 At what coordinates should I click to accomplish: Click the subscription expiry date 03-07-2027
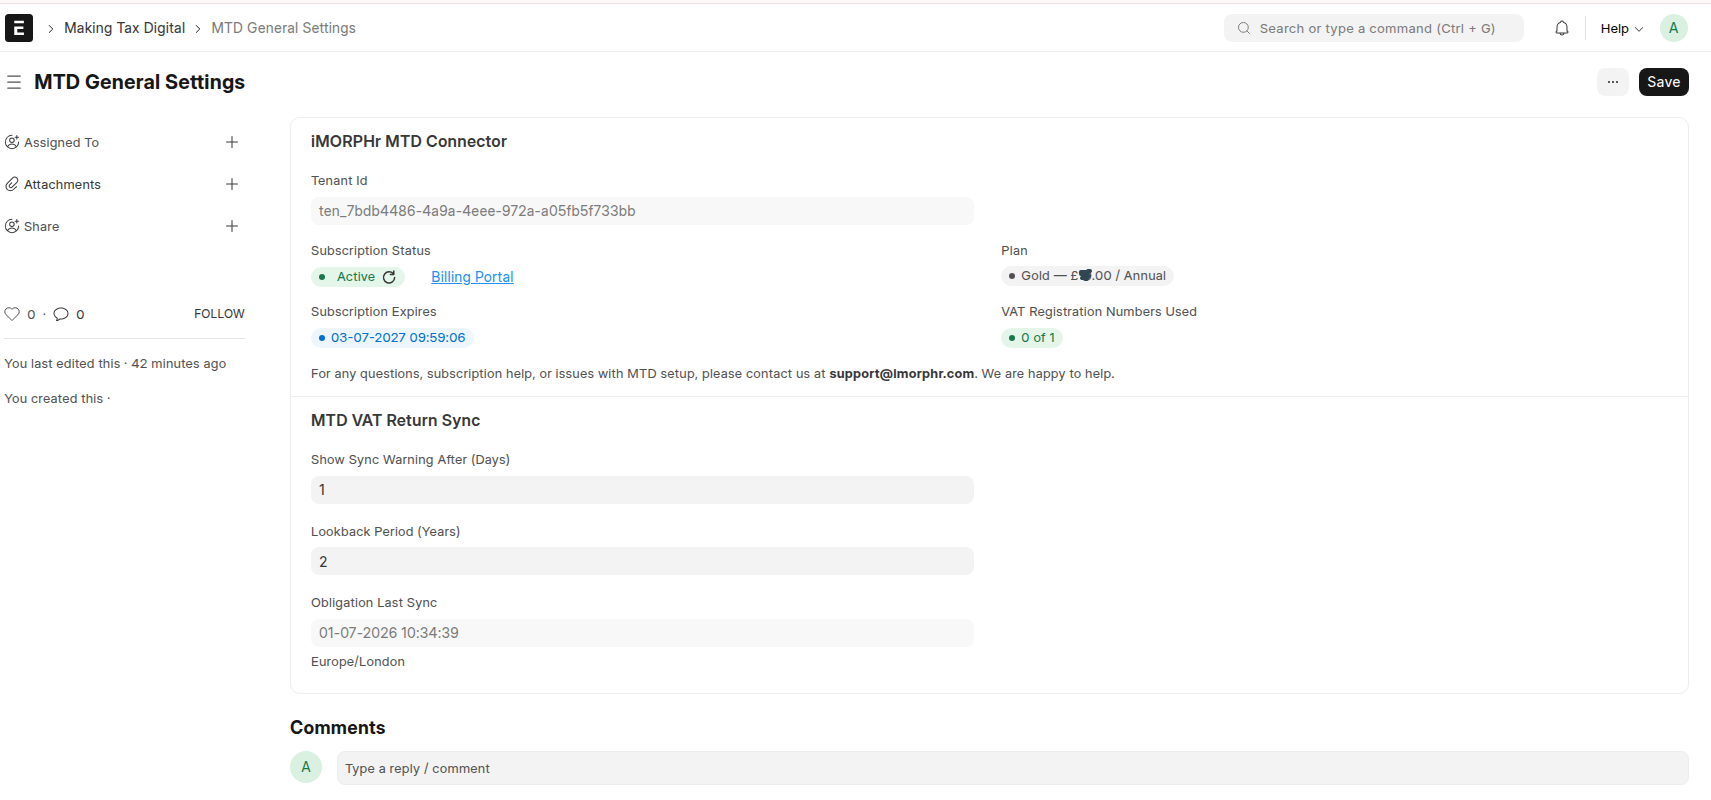tap(392, 338)
